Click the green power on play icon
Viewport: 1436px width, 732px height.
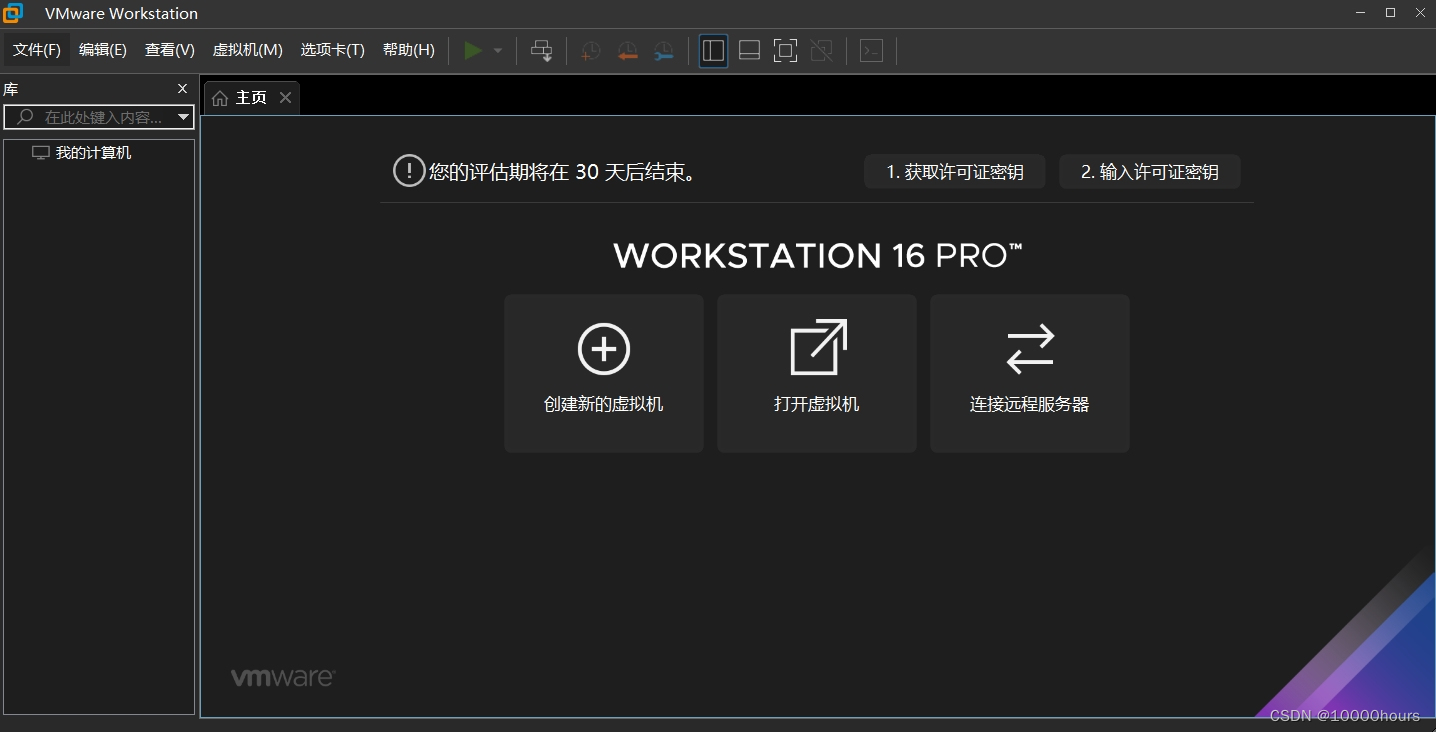tap(473, 50)
